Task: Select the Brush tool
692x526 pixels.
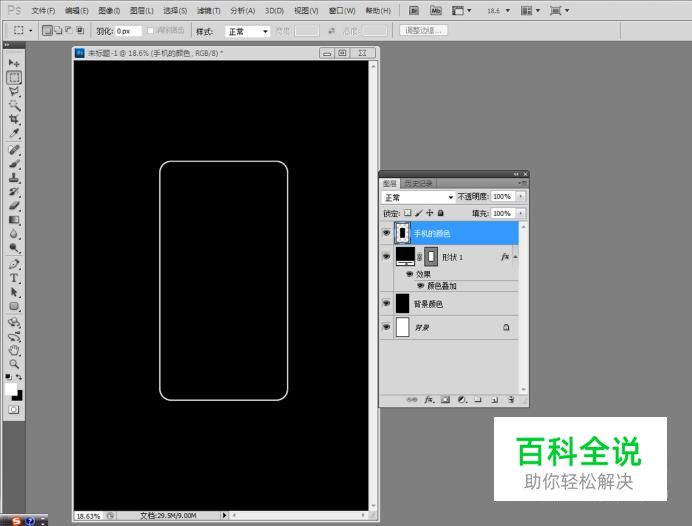Action: click(x=14, y=164)
